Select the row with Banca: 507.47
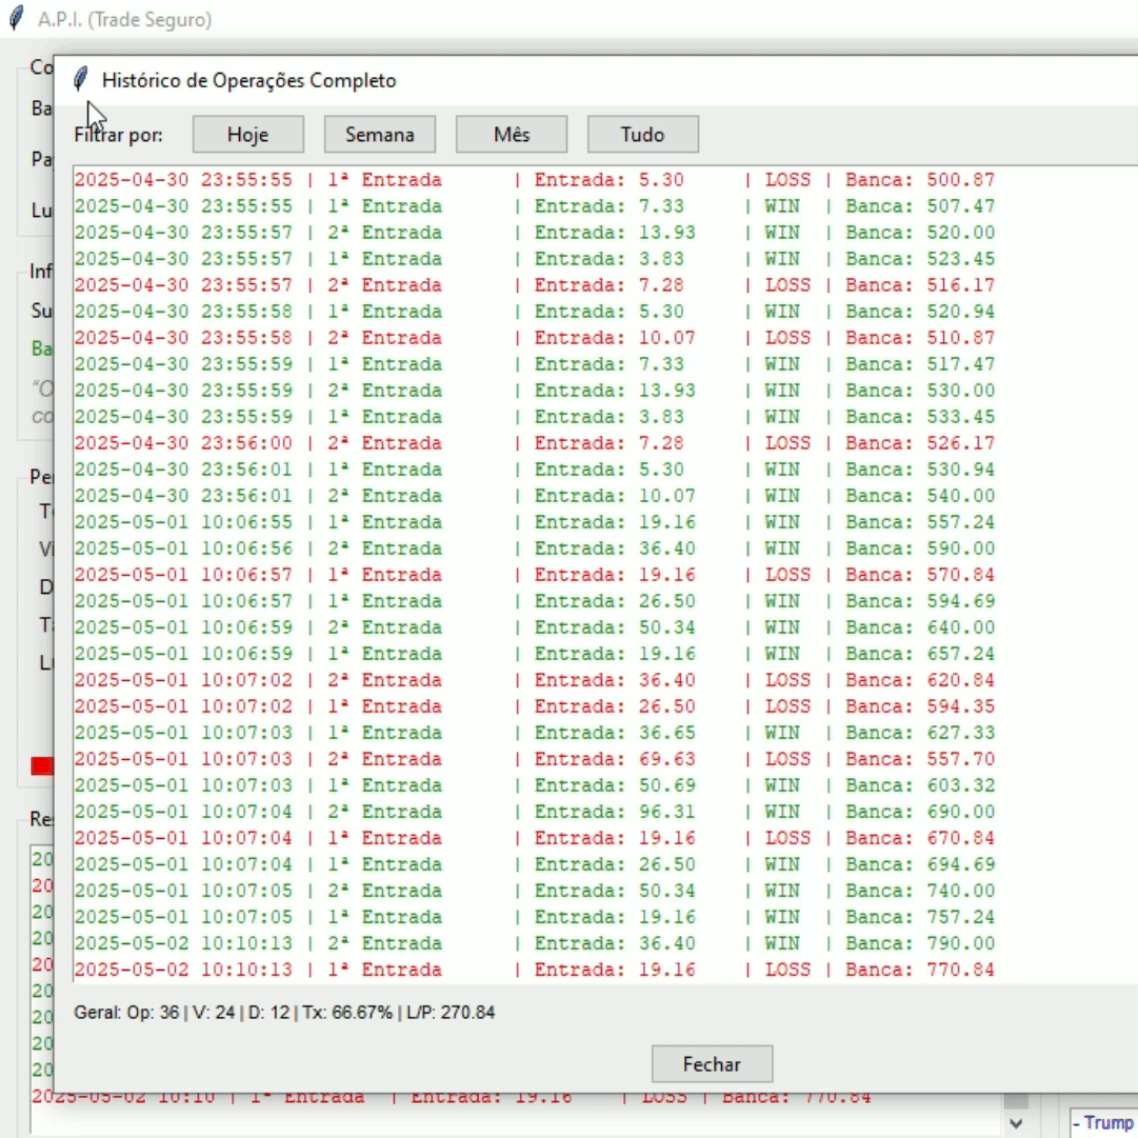 [x=534, y=206]
